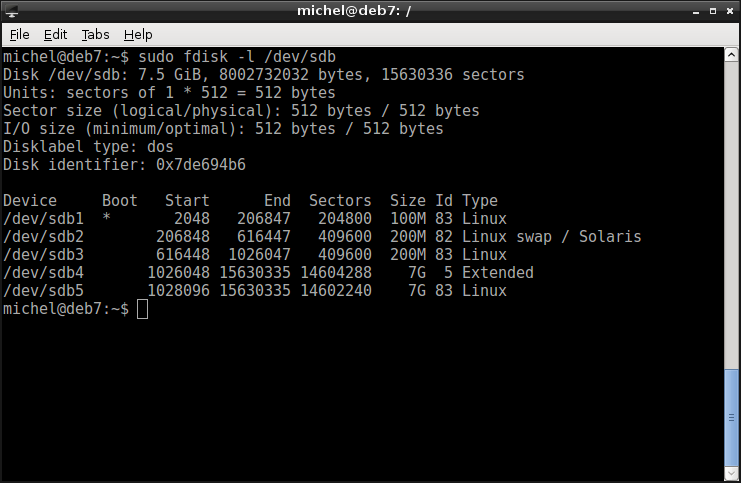The height and width of the screenshot is (483, 741).
Task: Click the 'Units: sectors of 1 * 512' line
Action: tap(169, 93)
